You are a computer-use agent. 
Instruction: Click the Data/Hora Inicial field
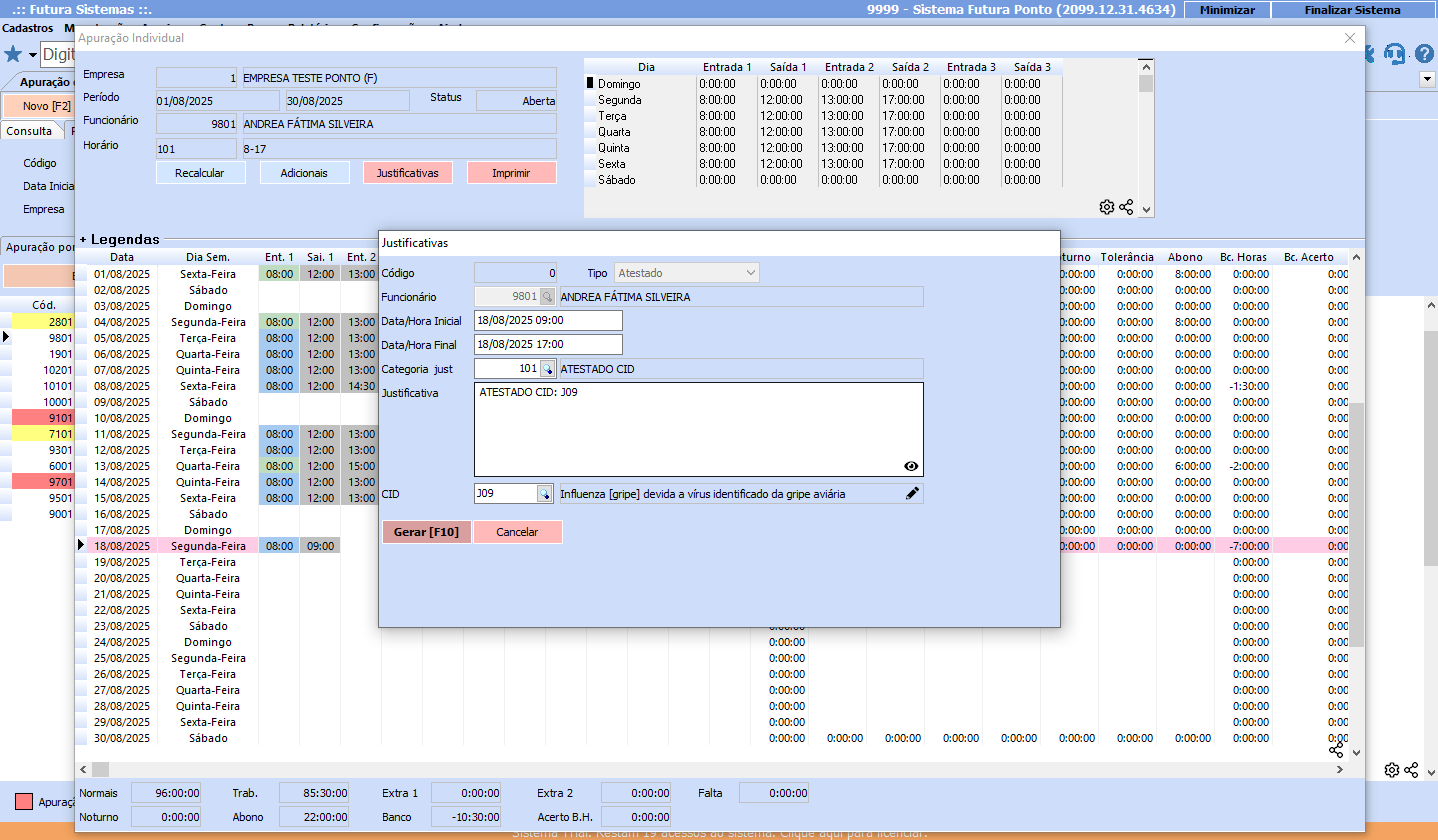click(548, 321)
